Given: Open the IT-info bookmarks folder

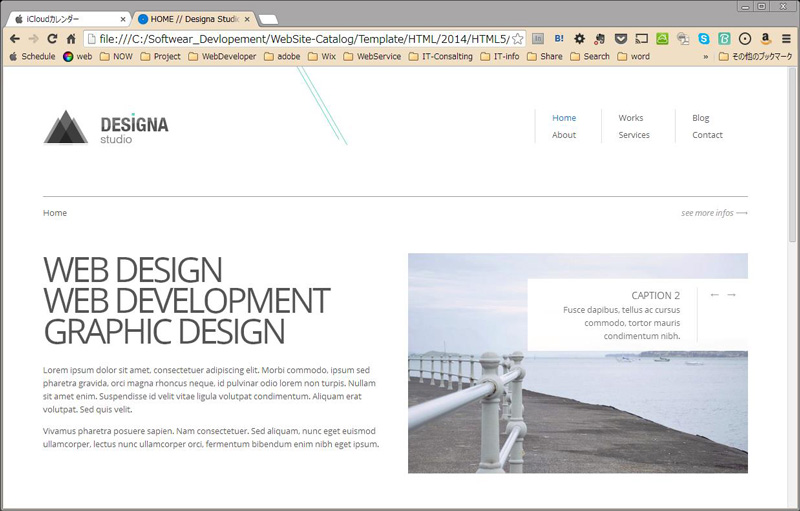Looking at the screenshot, I should click(x=500, y=56).
